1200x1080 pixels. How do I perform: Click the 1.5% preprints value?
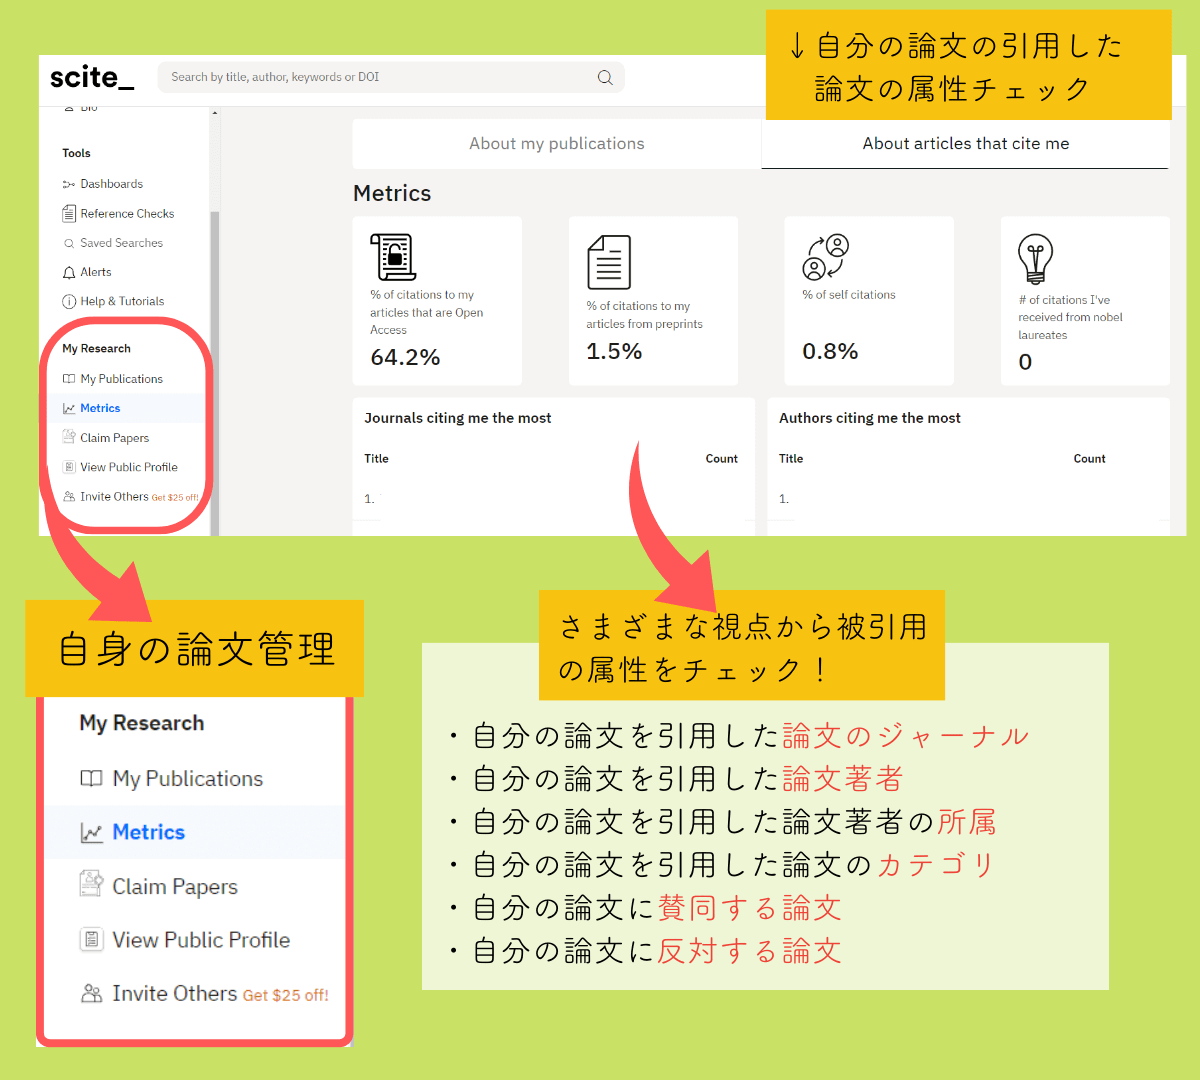[614, 352]
